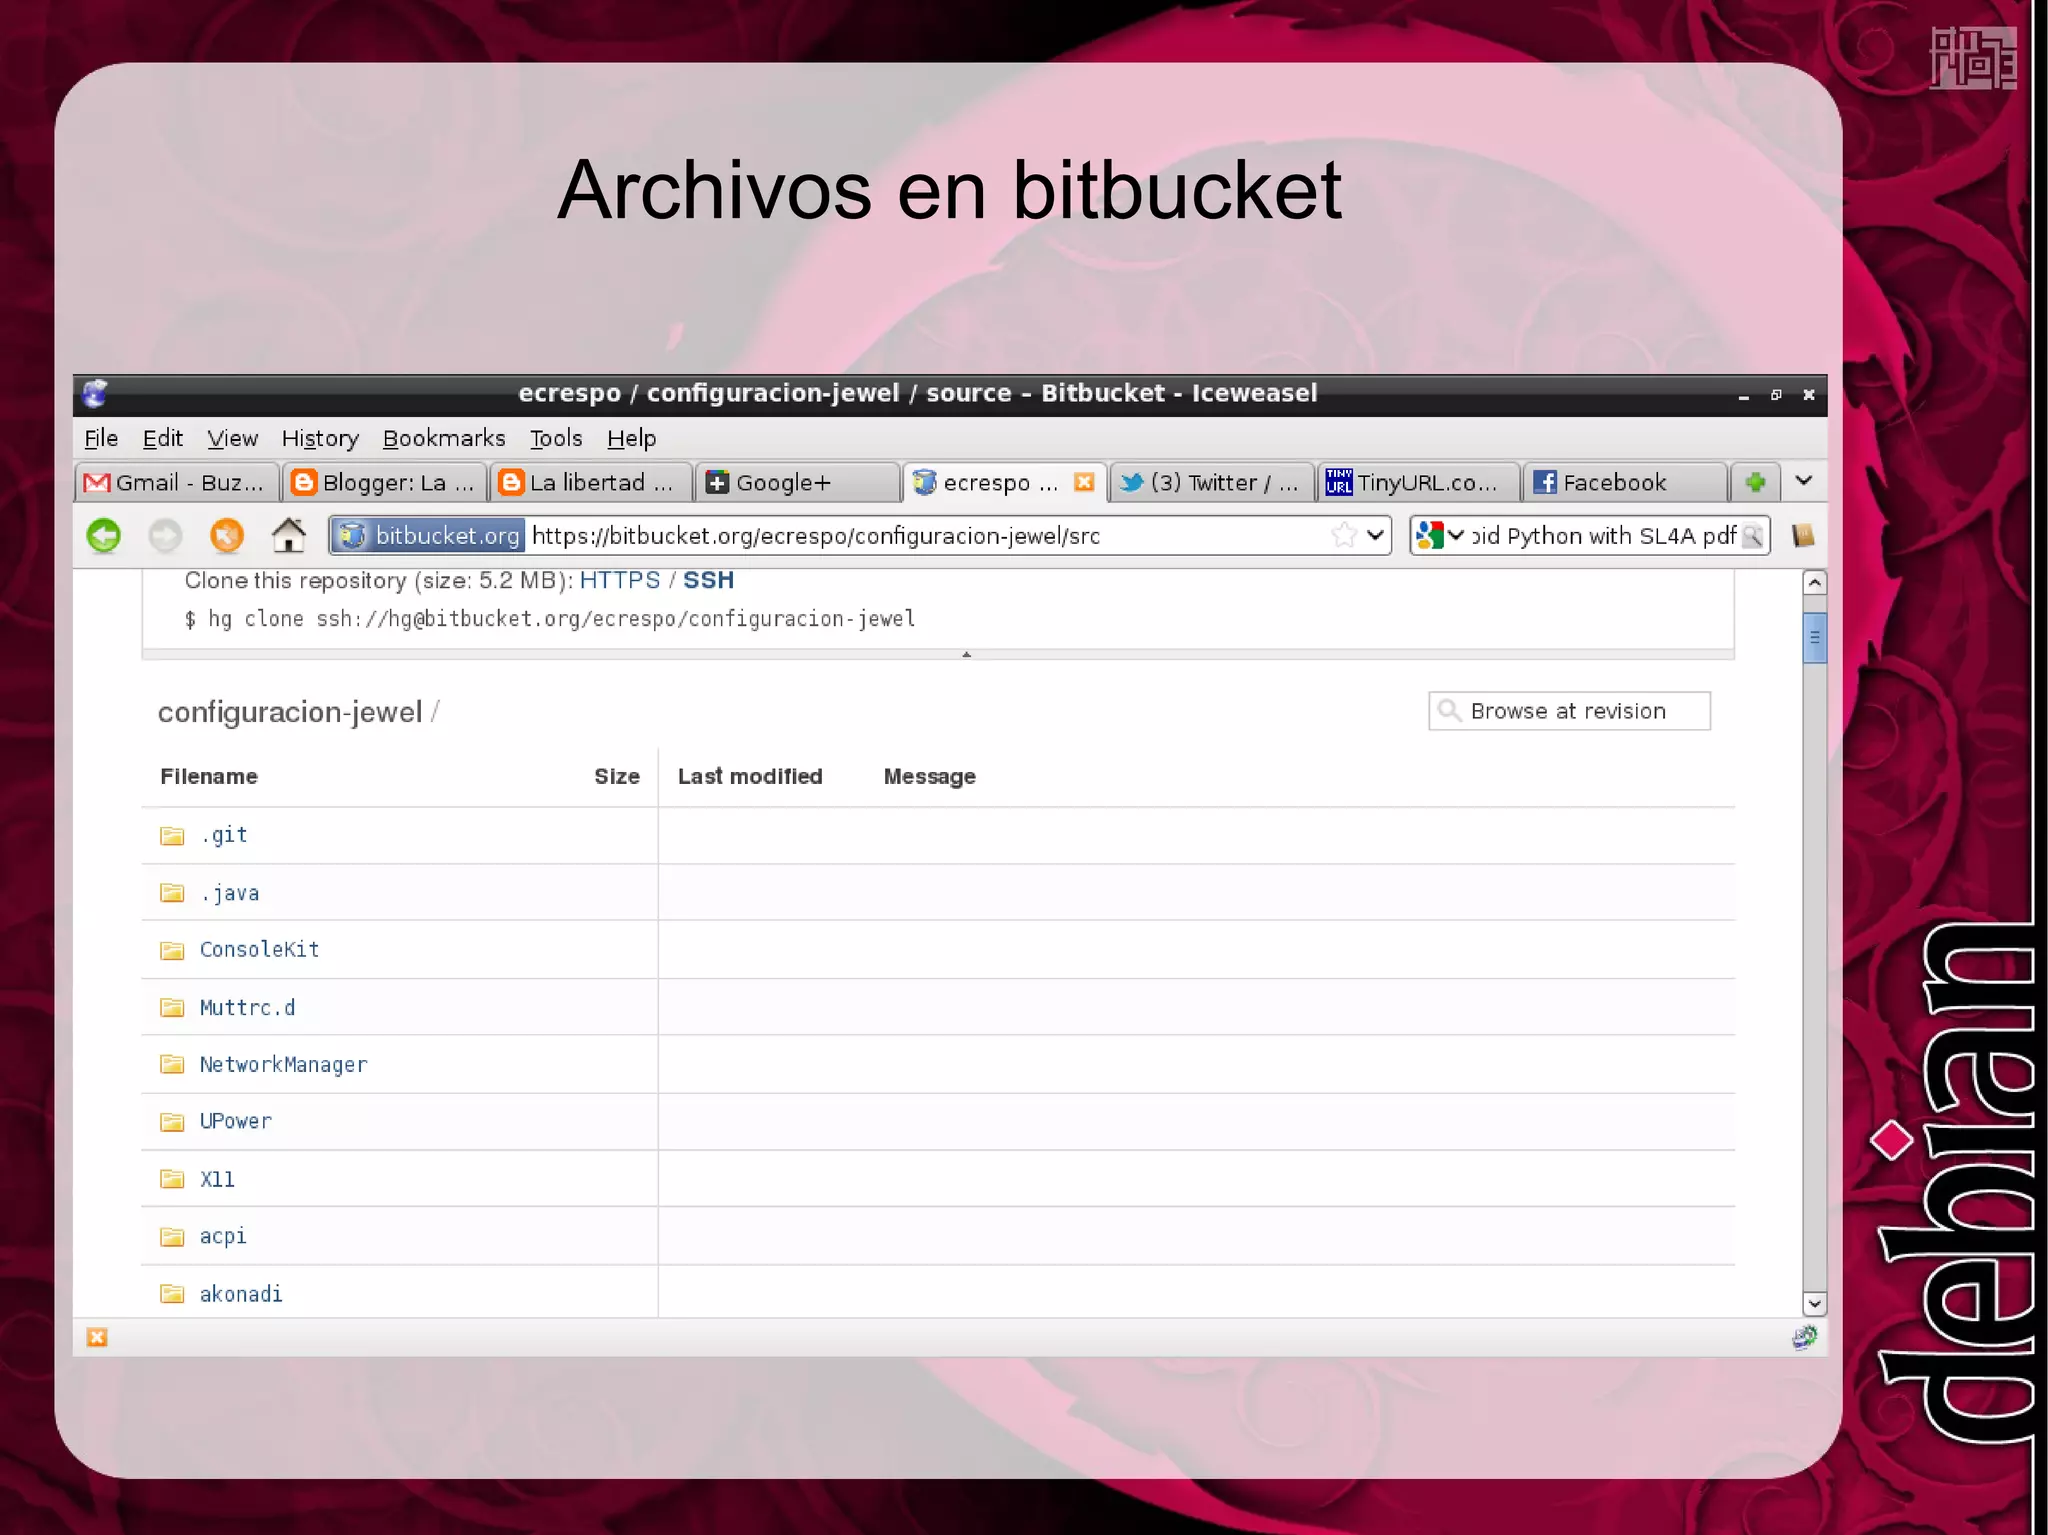Screen dimensions: 2048x1535
Task: Open the Help menu
Action: click(631, 438)
